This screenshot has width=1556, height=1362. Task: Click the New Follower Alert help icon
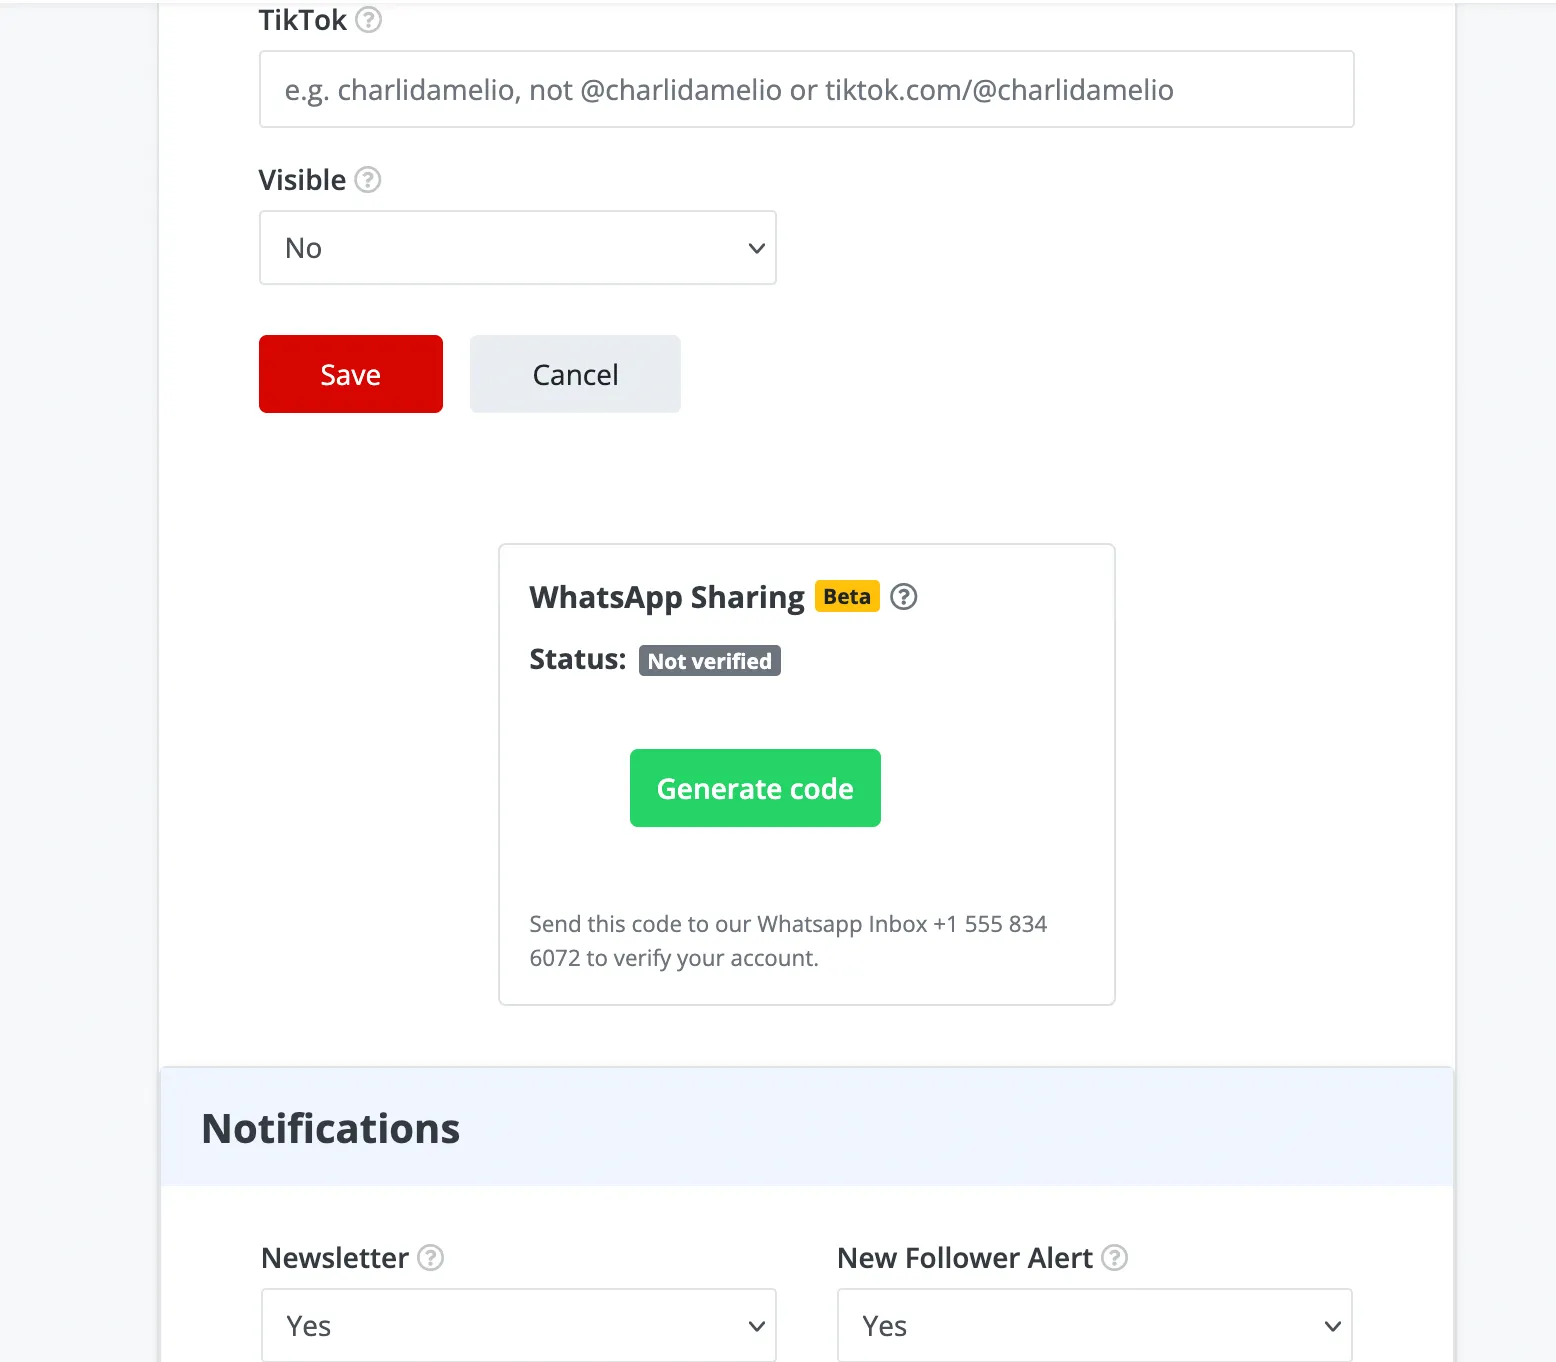[1114, 1258]
